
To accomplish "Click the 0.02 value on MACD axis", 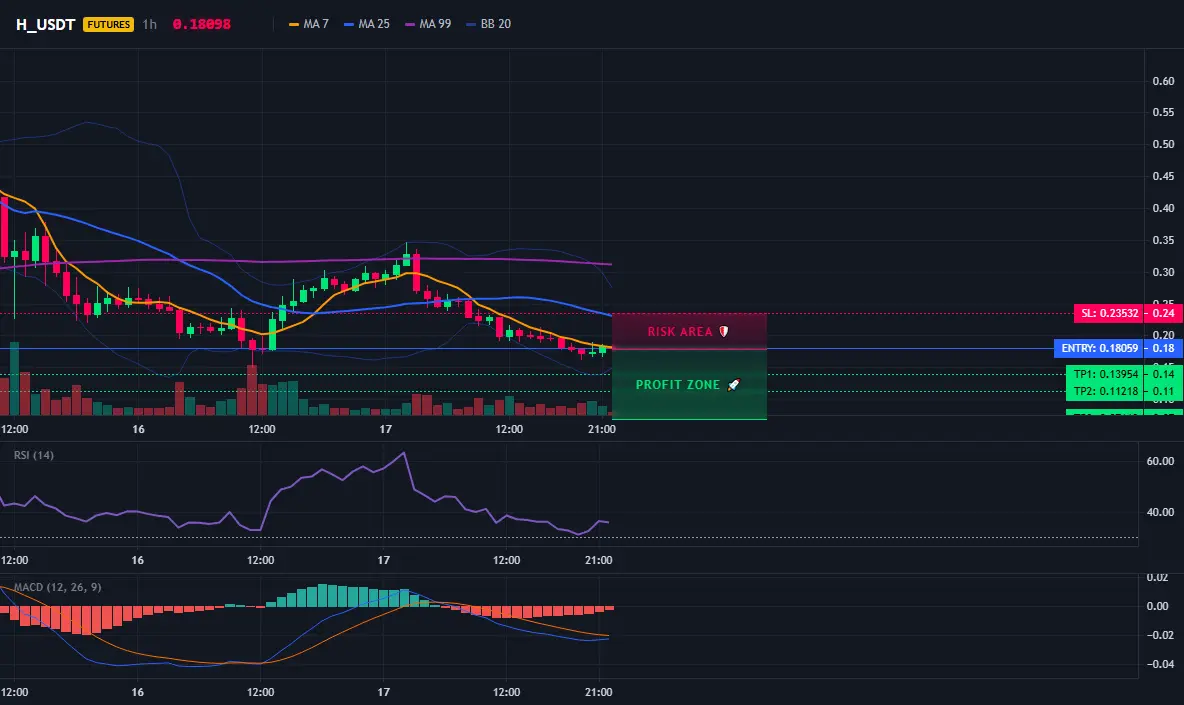I will (x=1158, y=578).
